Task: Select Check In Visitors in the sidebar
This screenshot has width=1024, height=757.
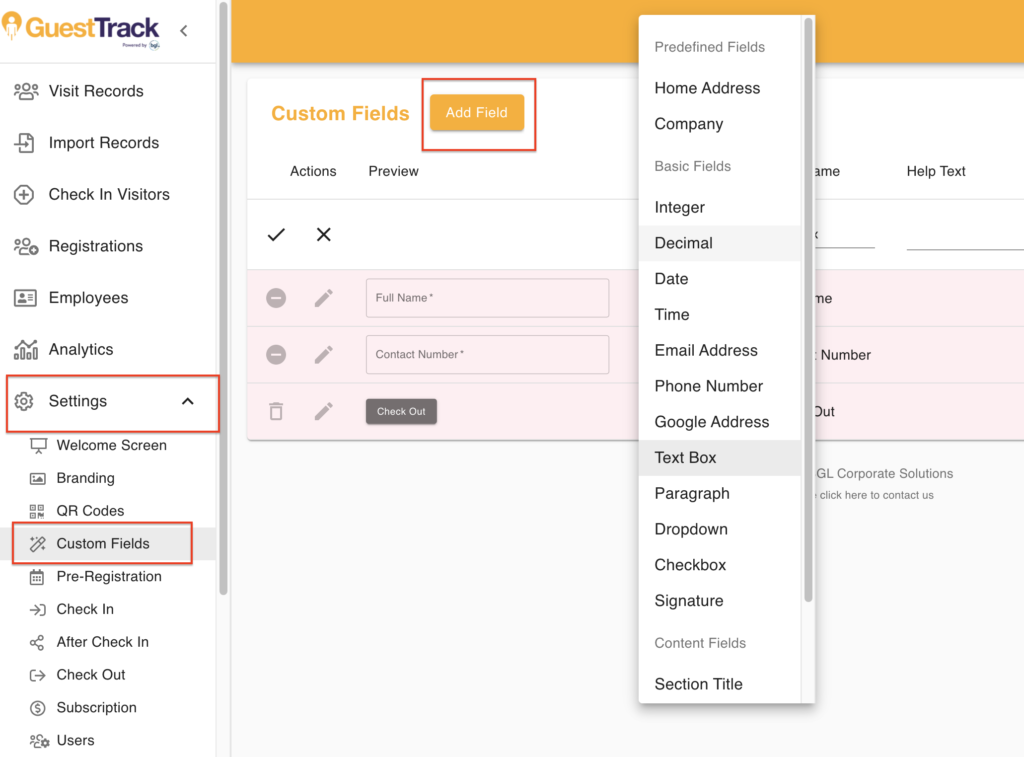Action: [108, 194]
